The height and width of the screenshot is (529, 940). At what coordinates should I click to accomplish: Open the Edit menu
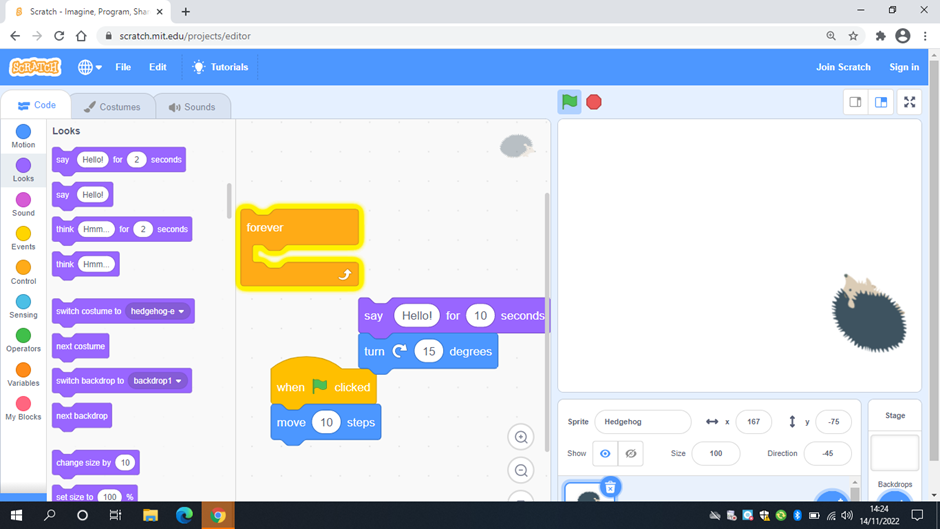[x=158, y=67]
